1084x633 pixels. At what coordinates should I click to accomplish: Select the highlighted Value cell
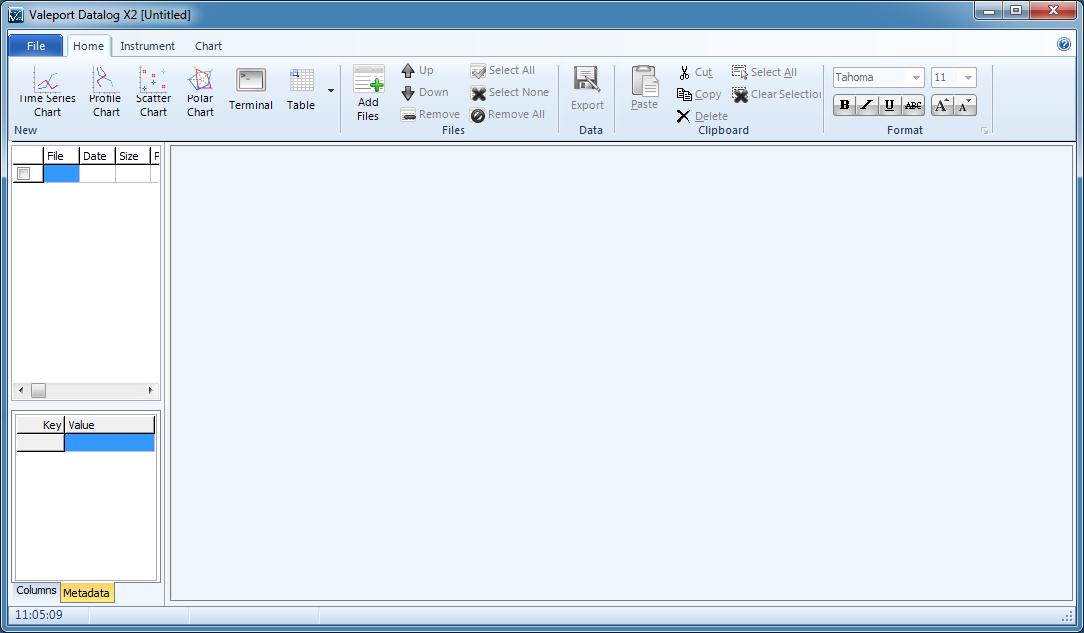click(x=110, y=443)
